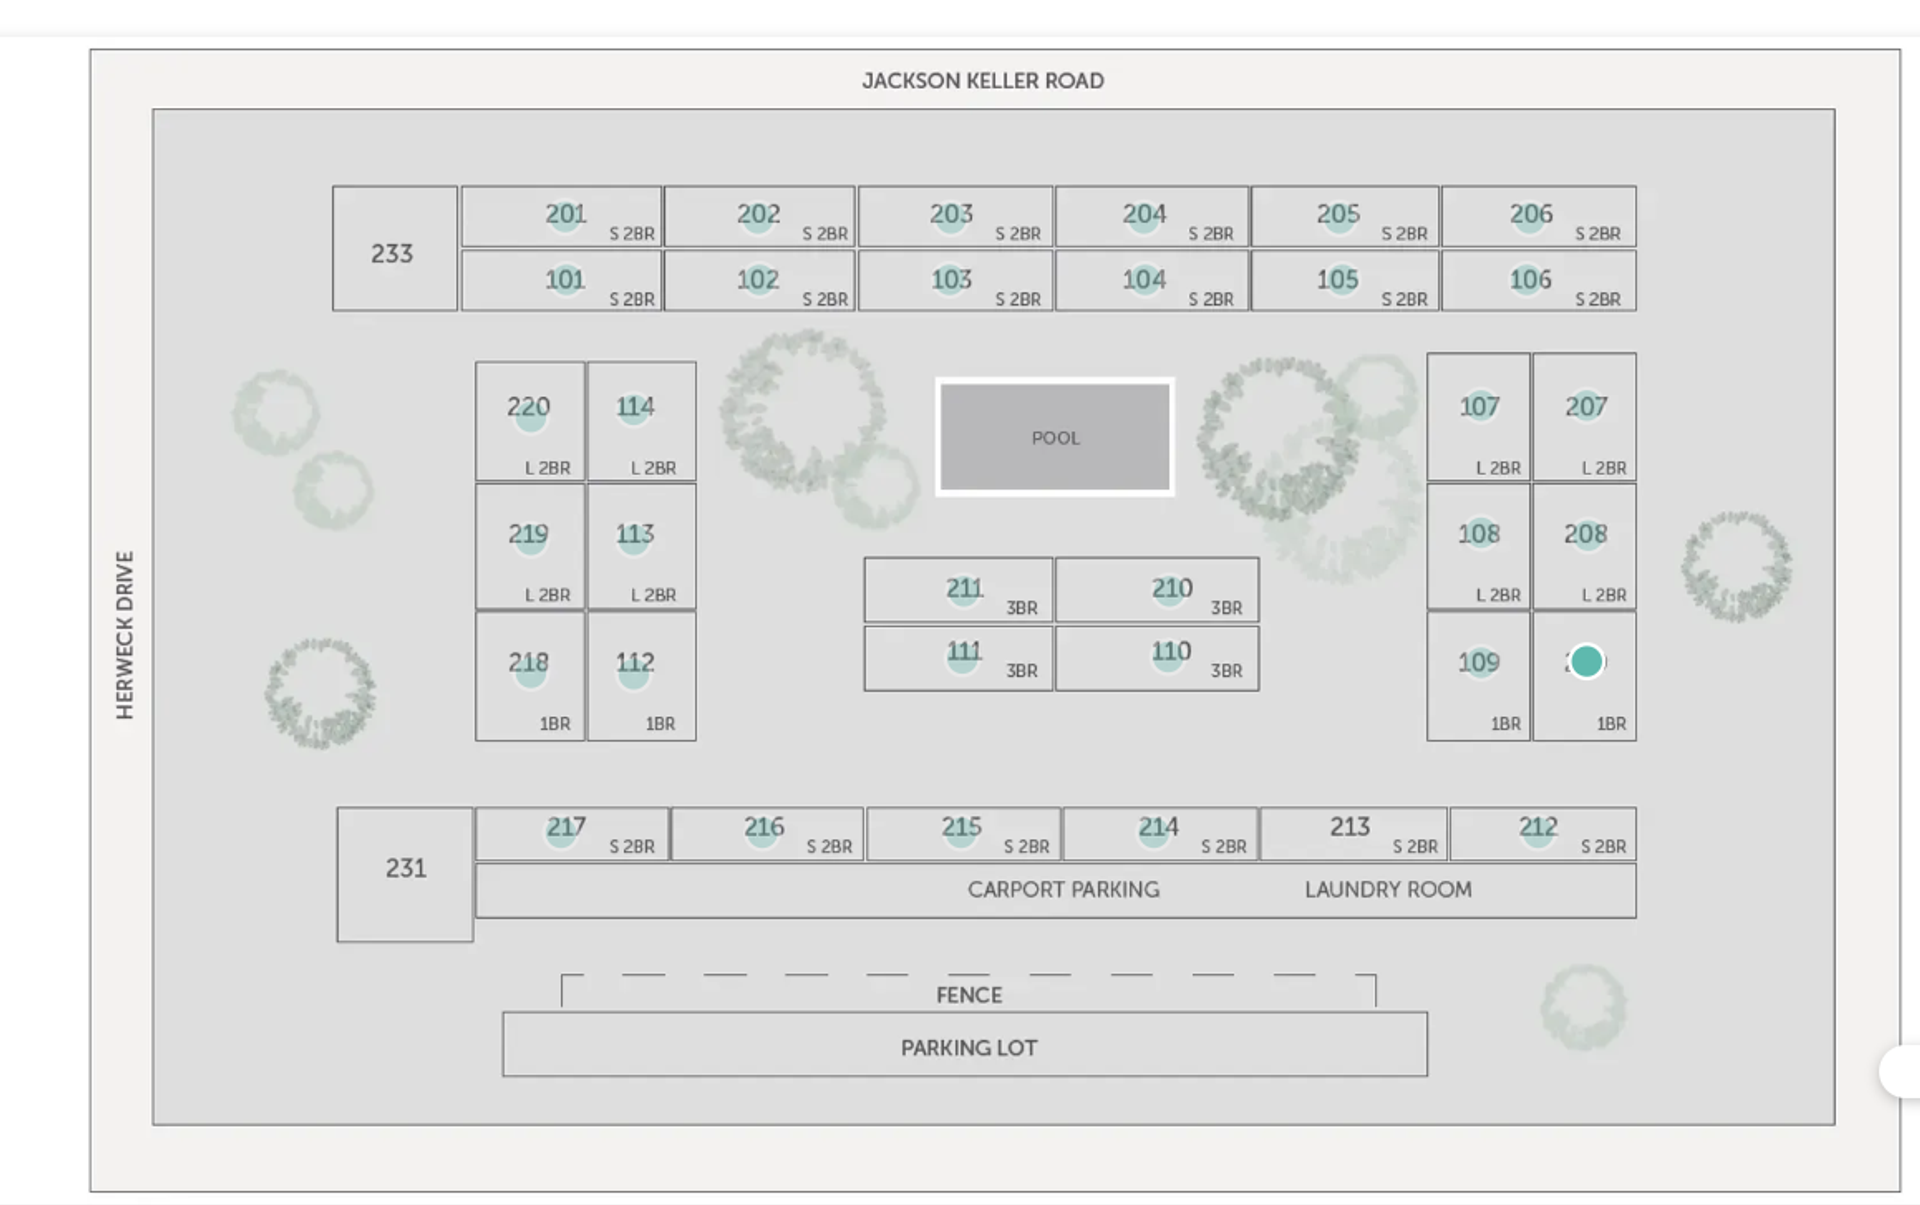Pick unit 206 marker in top row
Viewport: 1920px width, 1205px height.
tap(1530, 216)
